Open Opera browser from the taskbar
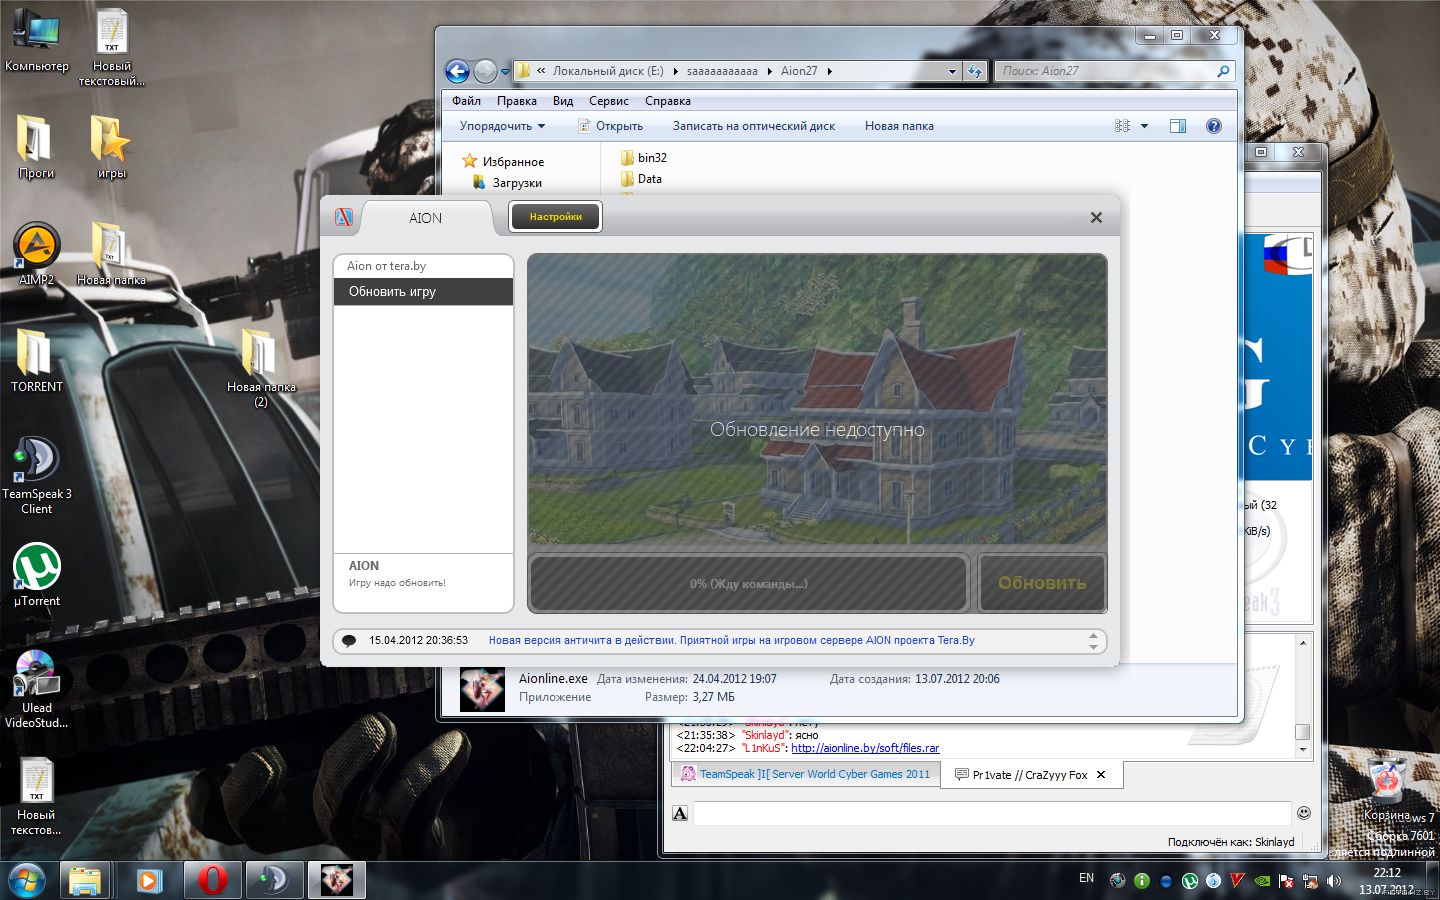The width and height of the screenshot is (1440, 900). click(212, 881)
